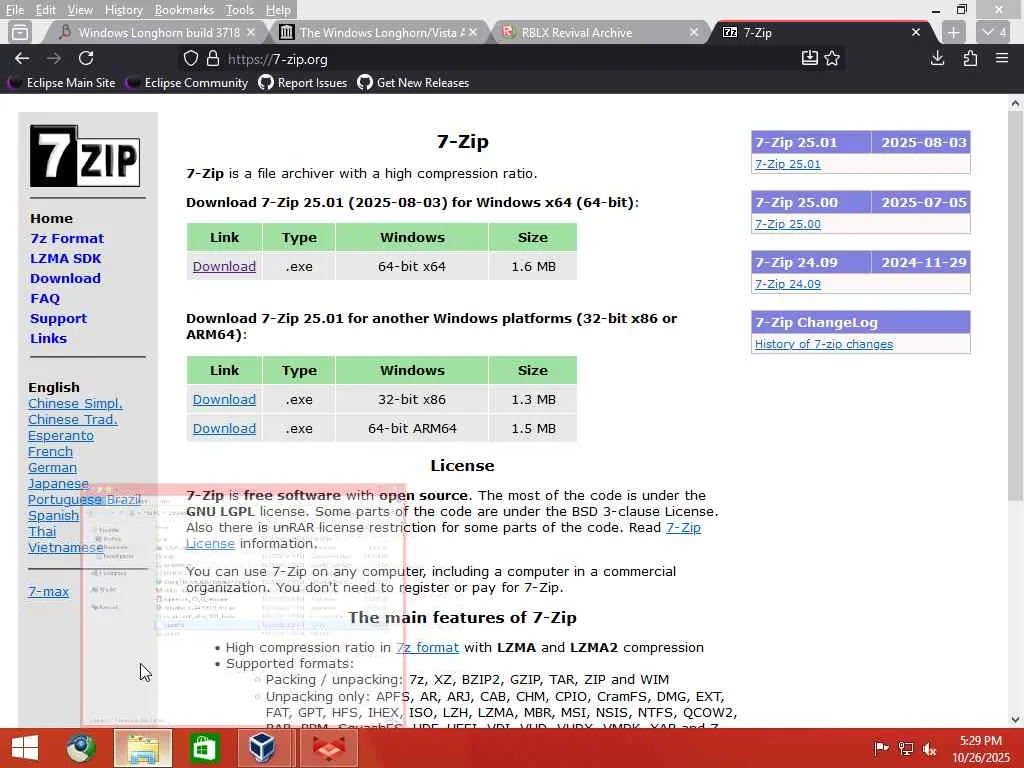Open History of 7-zip changes link
1024x768 pixels.
tap(824, 344)
